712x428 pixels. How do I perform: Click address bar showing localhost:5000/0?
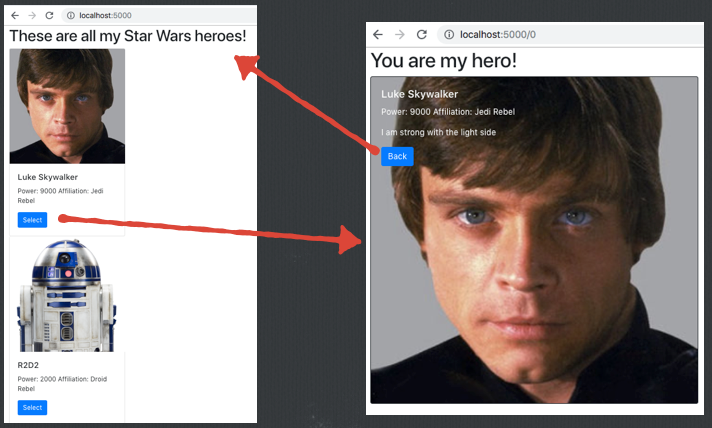pos(571,34)
